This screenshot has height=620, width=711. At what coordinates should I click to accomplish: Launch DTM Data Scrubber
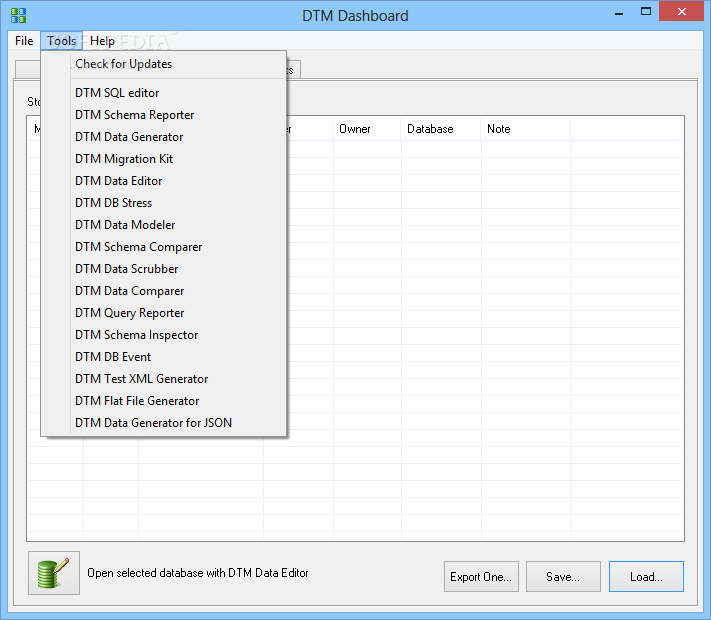tap(164, 269)
